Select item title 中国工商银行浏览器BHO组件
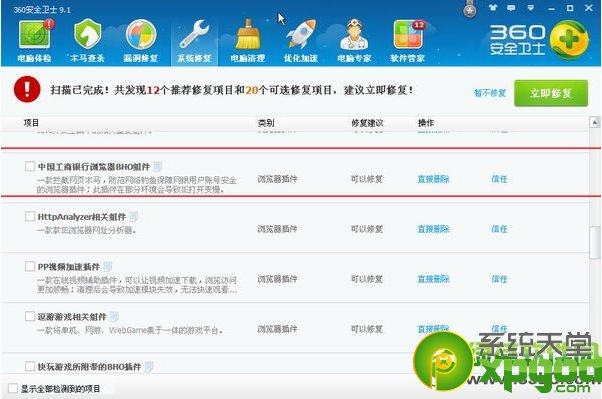Screen dimensions: 602x399 point(94,167)
